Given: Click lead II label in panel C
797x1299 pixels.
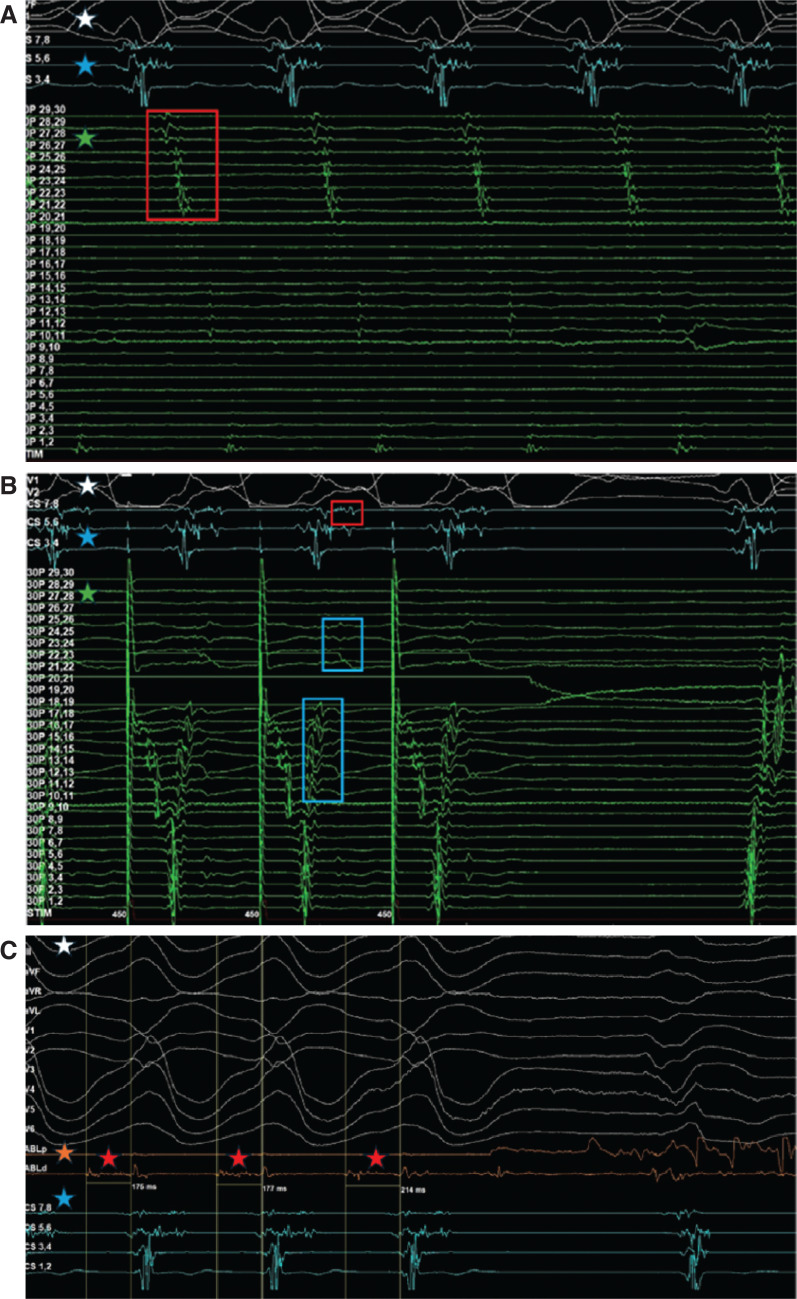Looking at the screenshot, I should 31,951.
